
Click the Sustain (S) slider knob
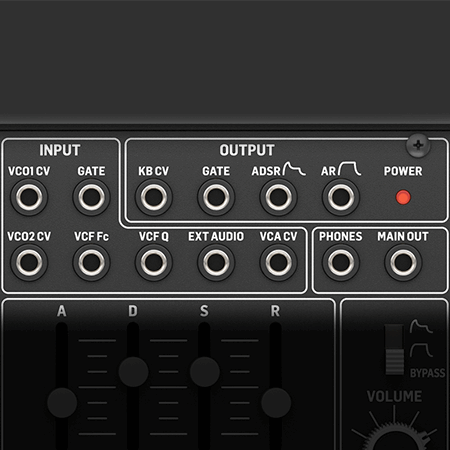[205, 372]
